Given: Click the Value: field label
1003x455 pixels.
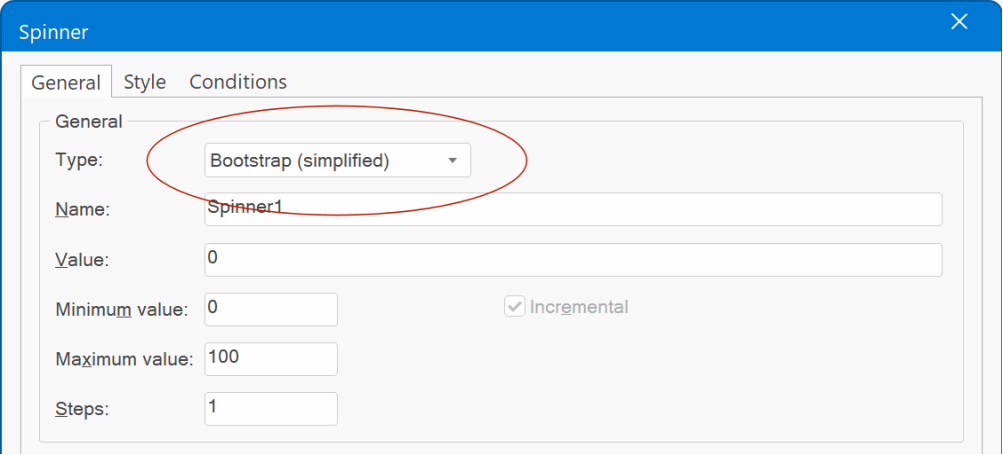Looking at the screenshot, I should click(x=83, y=260).
